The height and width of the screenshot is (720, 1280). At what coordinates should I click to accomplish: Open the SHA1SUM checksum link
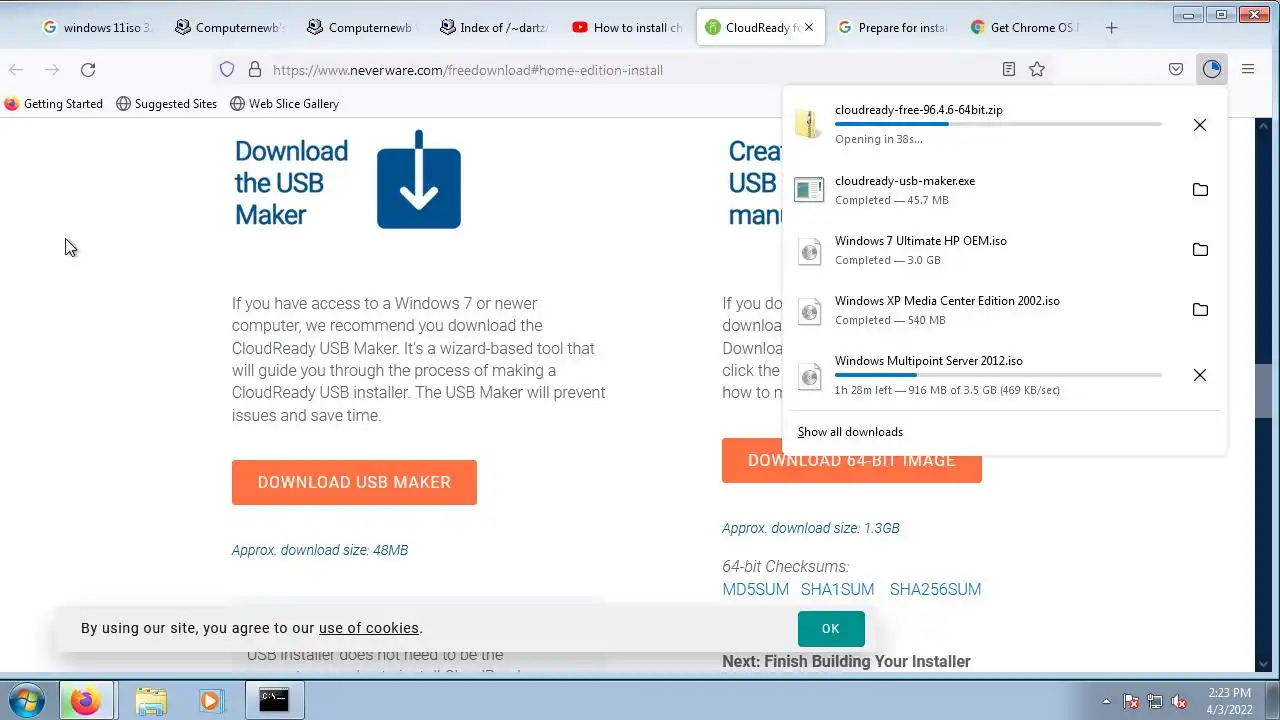838,589
